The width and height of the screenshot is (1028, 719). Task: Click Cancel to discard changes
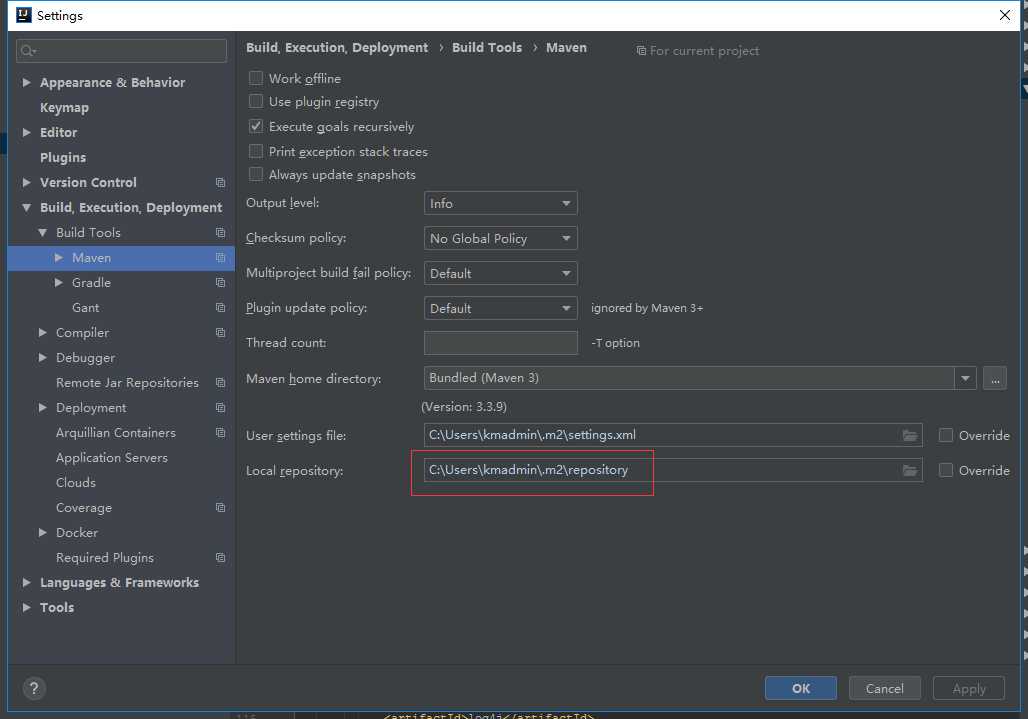[884, 688]
